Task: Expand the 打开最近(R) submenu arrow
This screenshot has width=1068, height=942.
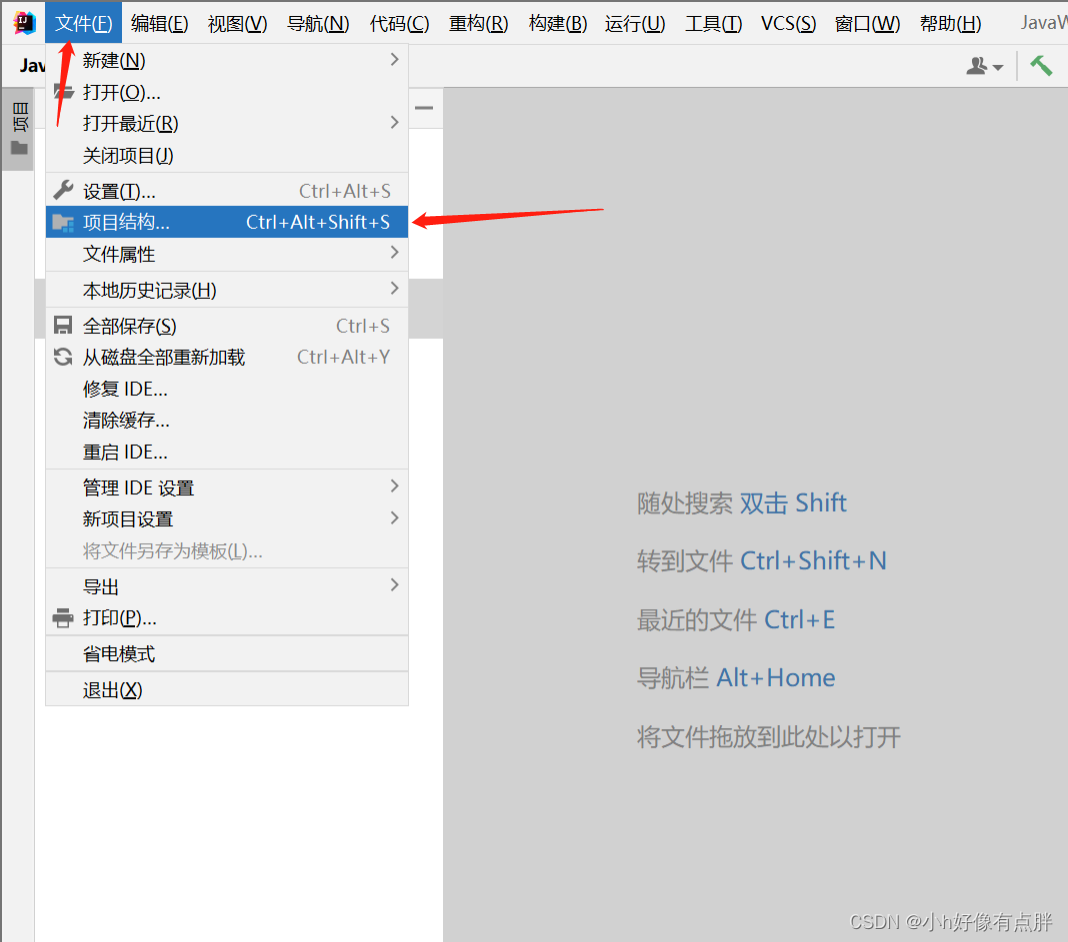Action: coord(394,123)
